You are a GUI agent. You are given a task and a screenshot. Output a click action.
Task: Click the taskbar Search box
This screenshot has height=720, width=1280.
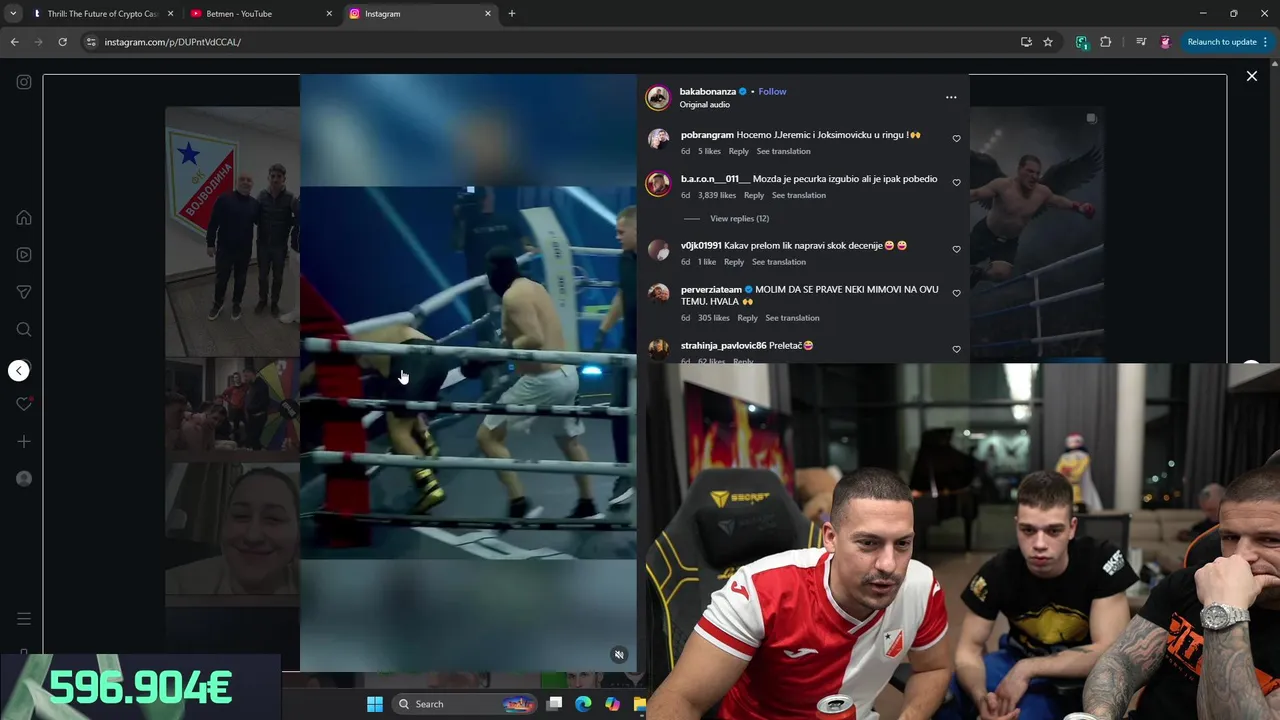point(466,704)
